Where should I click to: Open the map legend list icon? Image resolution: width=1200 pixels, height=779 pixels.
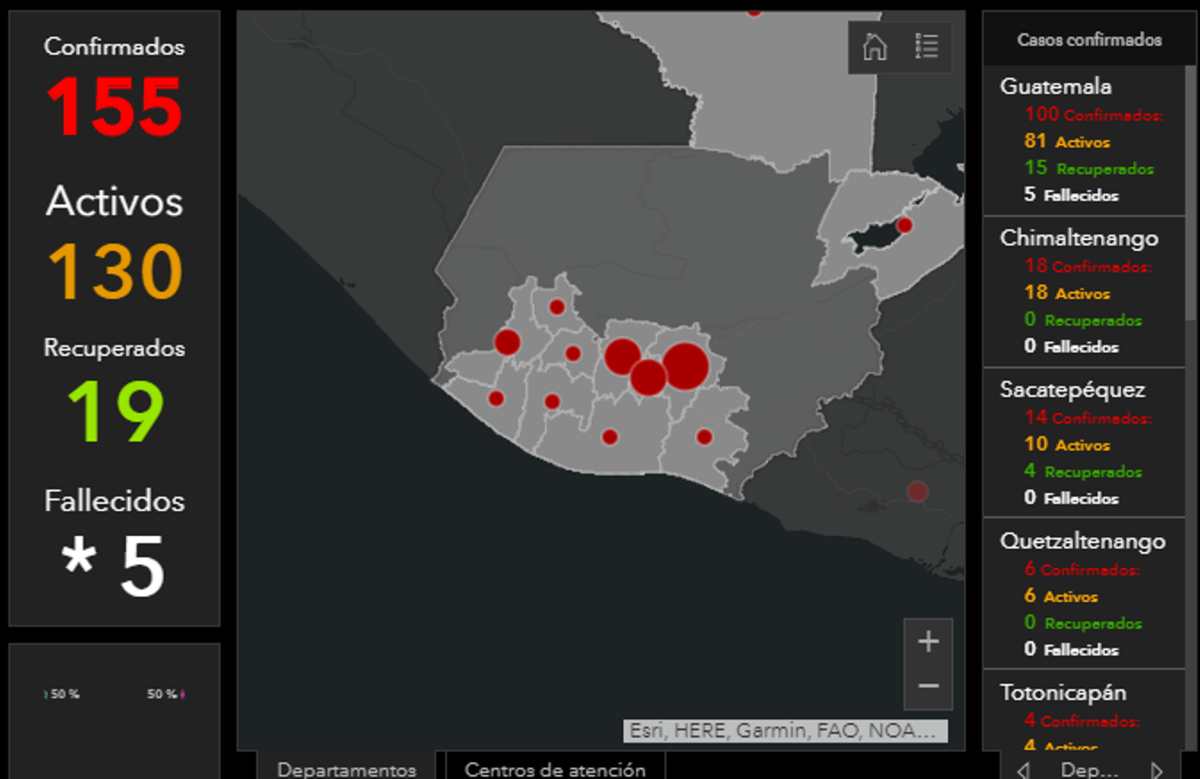926,47
